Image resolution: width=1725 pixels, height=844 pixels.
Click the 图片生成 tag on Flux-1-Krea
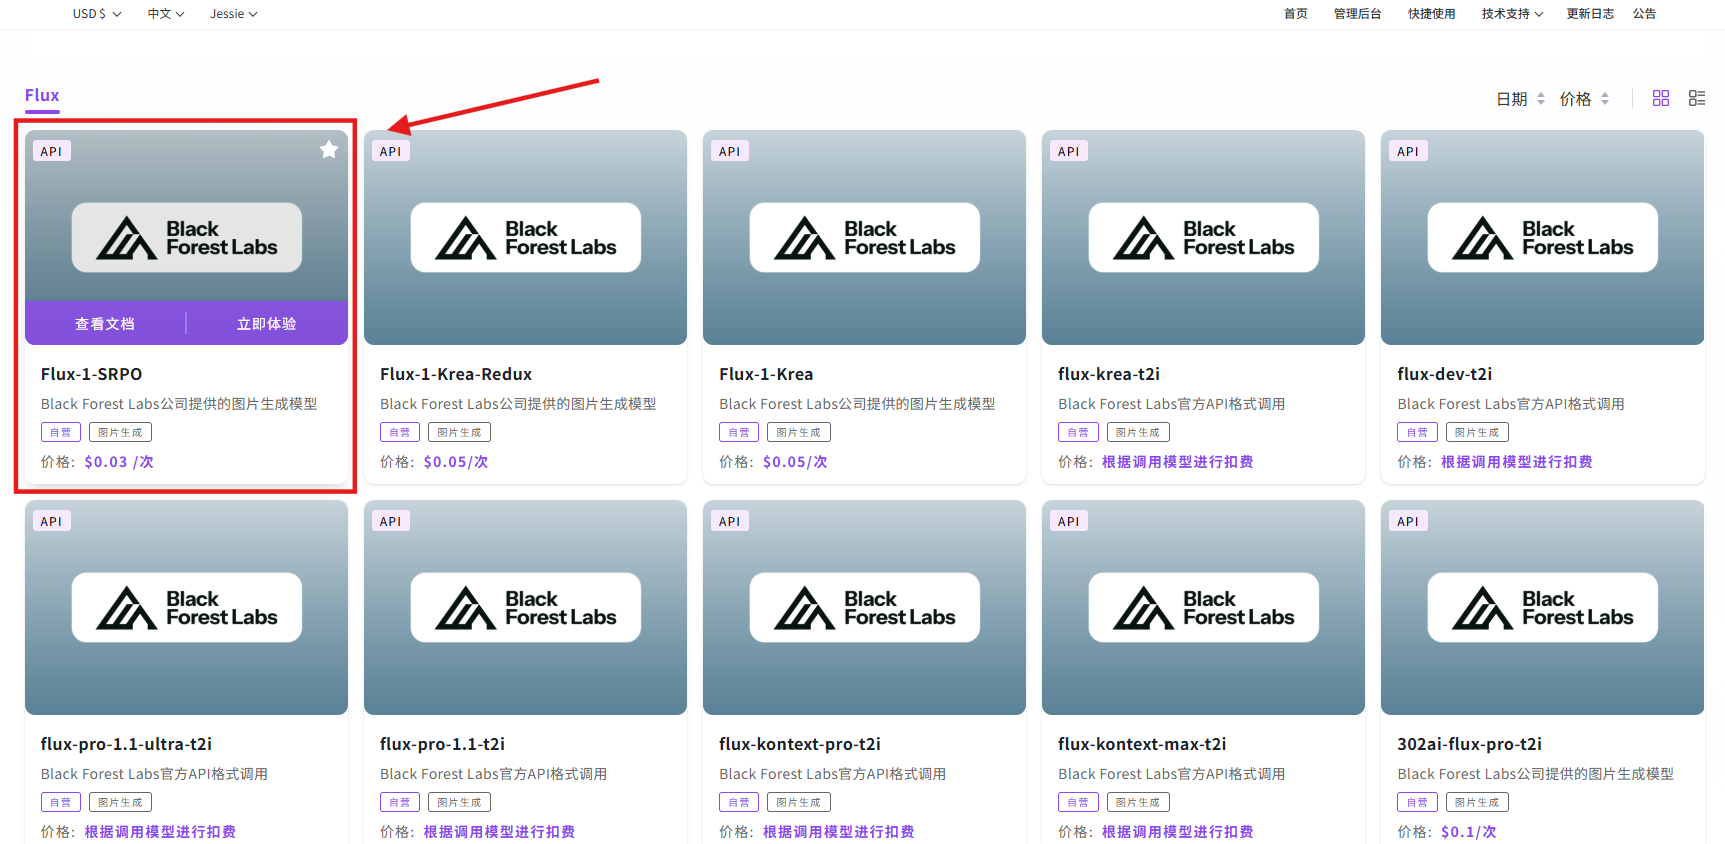pyautogui.click(x=798, y=432)
